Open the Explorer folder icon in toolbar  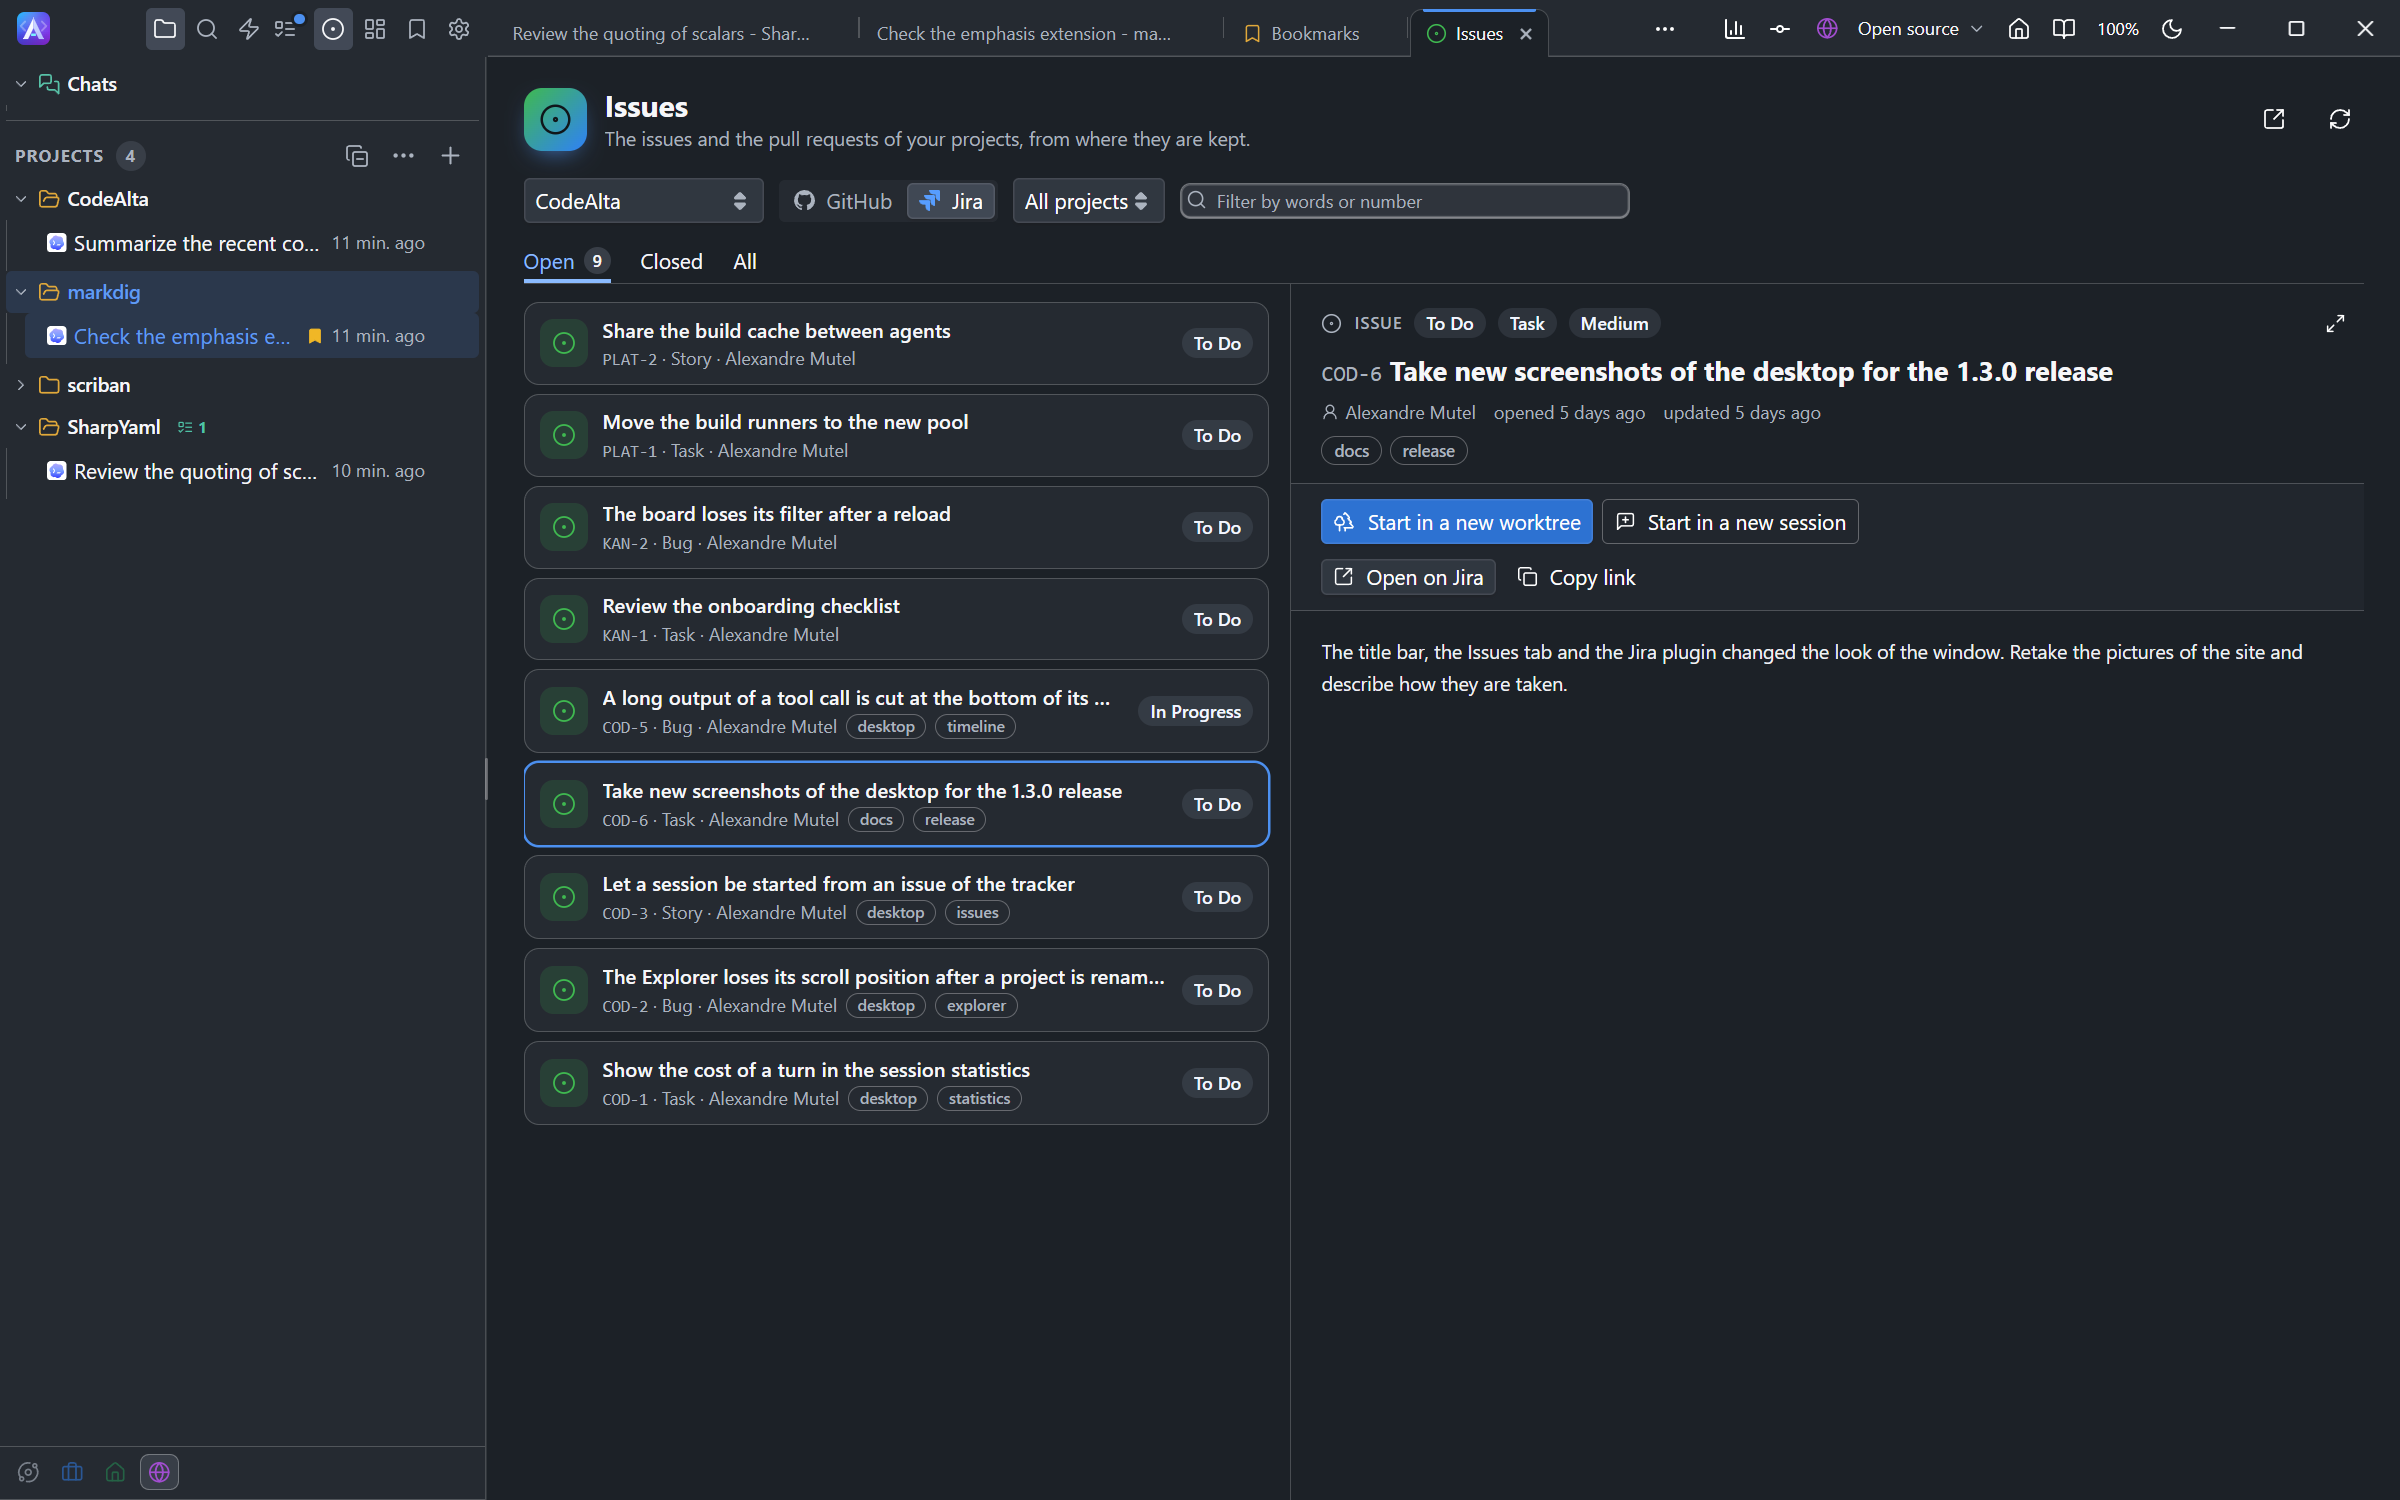tap(165, 29)
